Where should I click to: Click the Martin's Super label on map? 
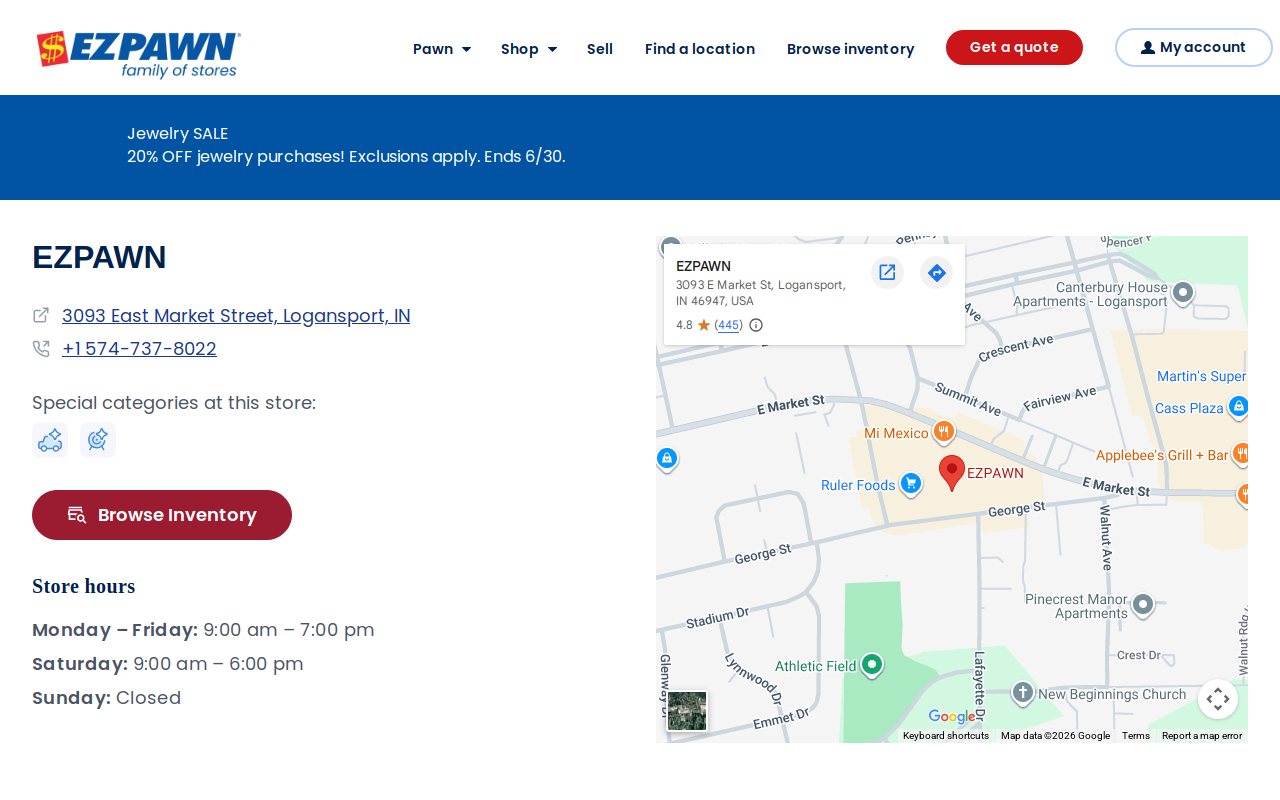[x=1202, y=377]
